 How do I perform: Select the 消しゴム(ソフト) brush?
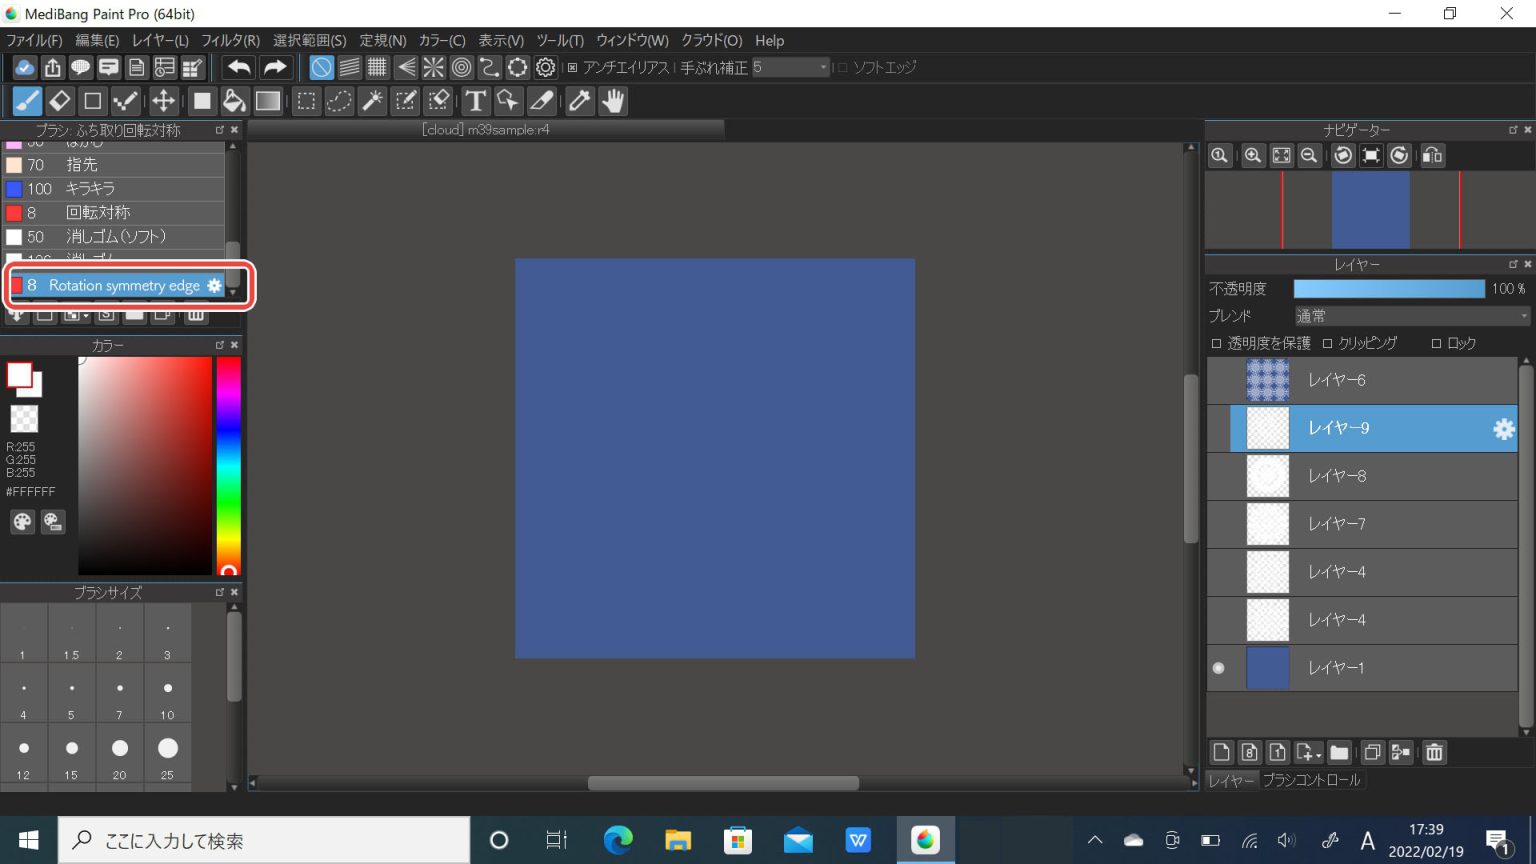pyautogui.click(x=114, y=237)
